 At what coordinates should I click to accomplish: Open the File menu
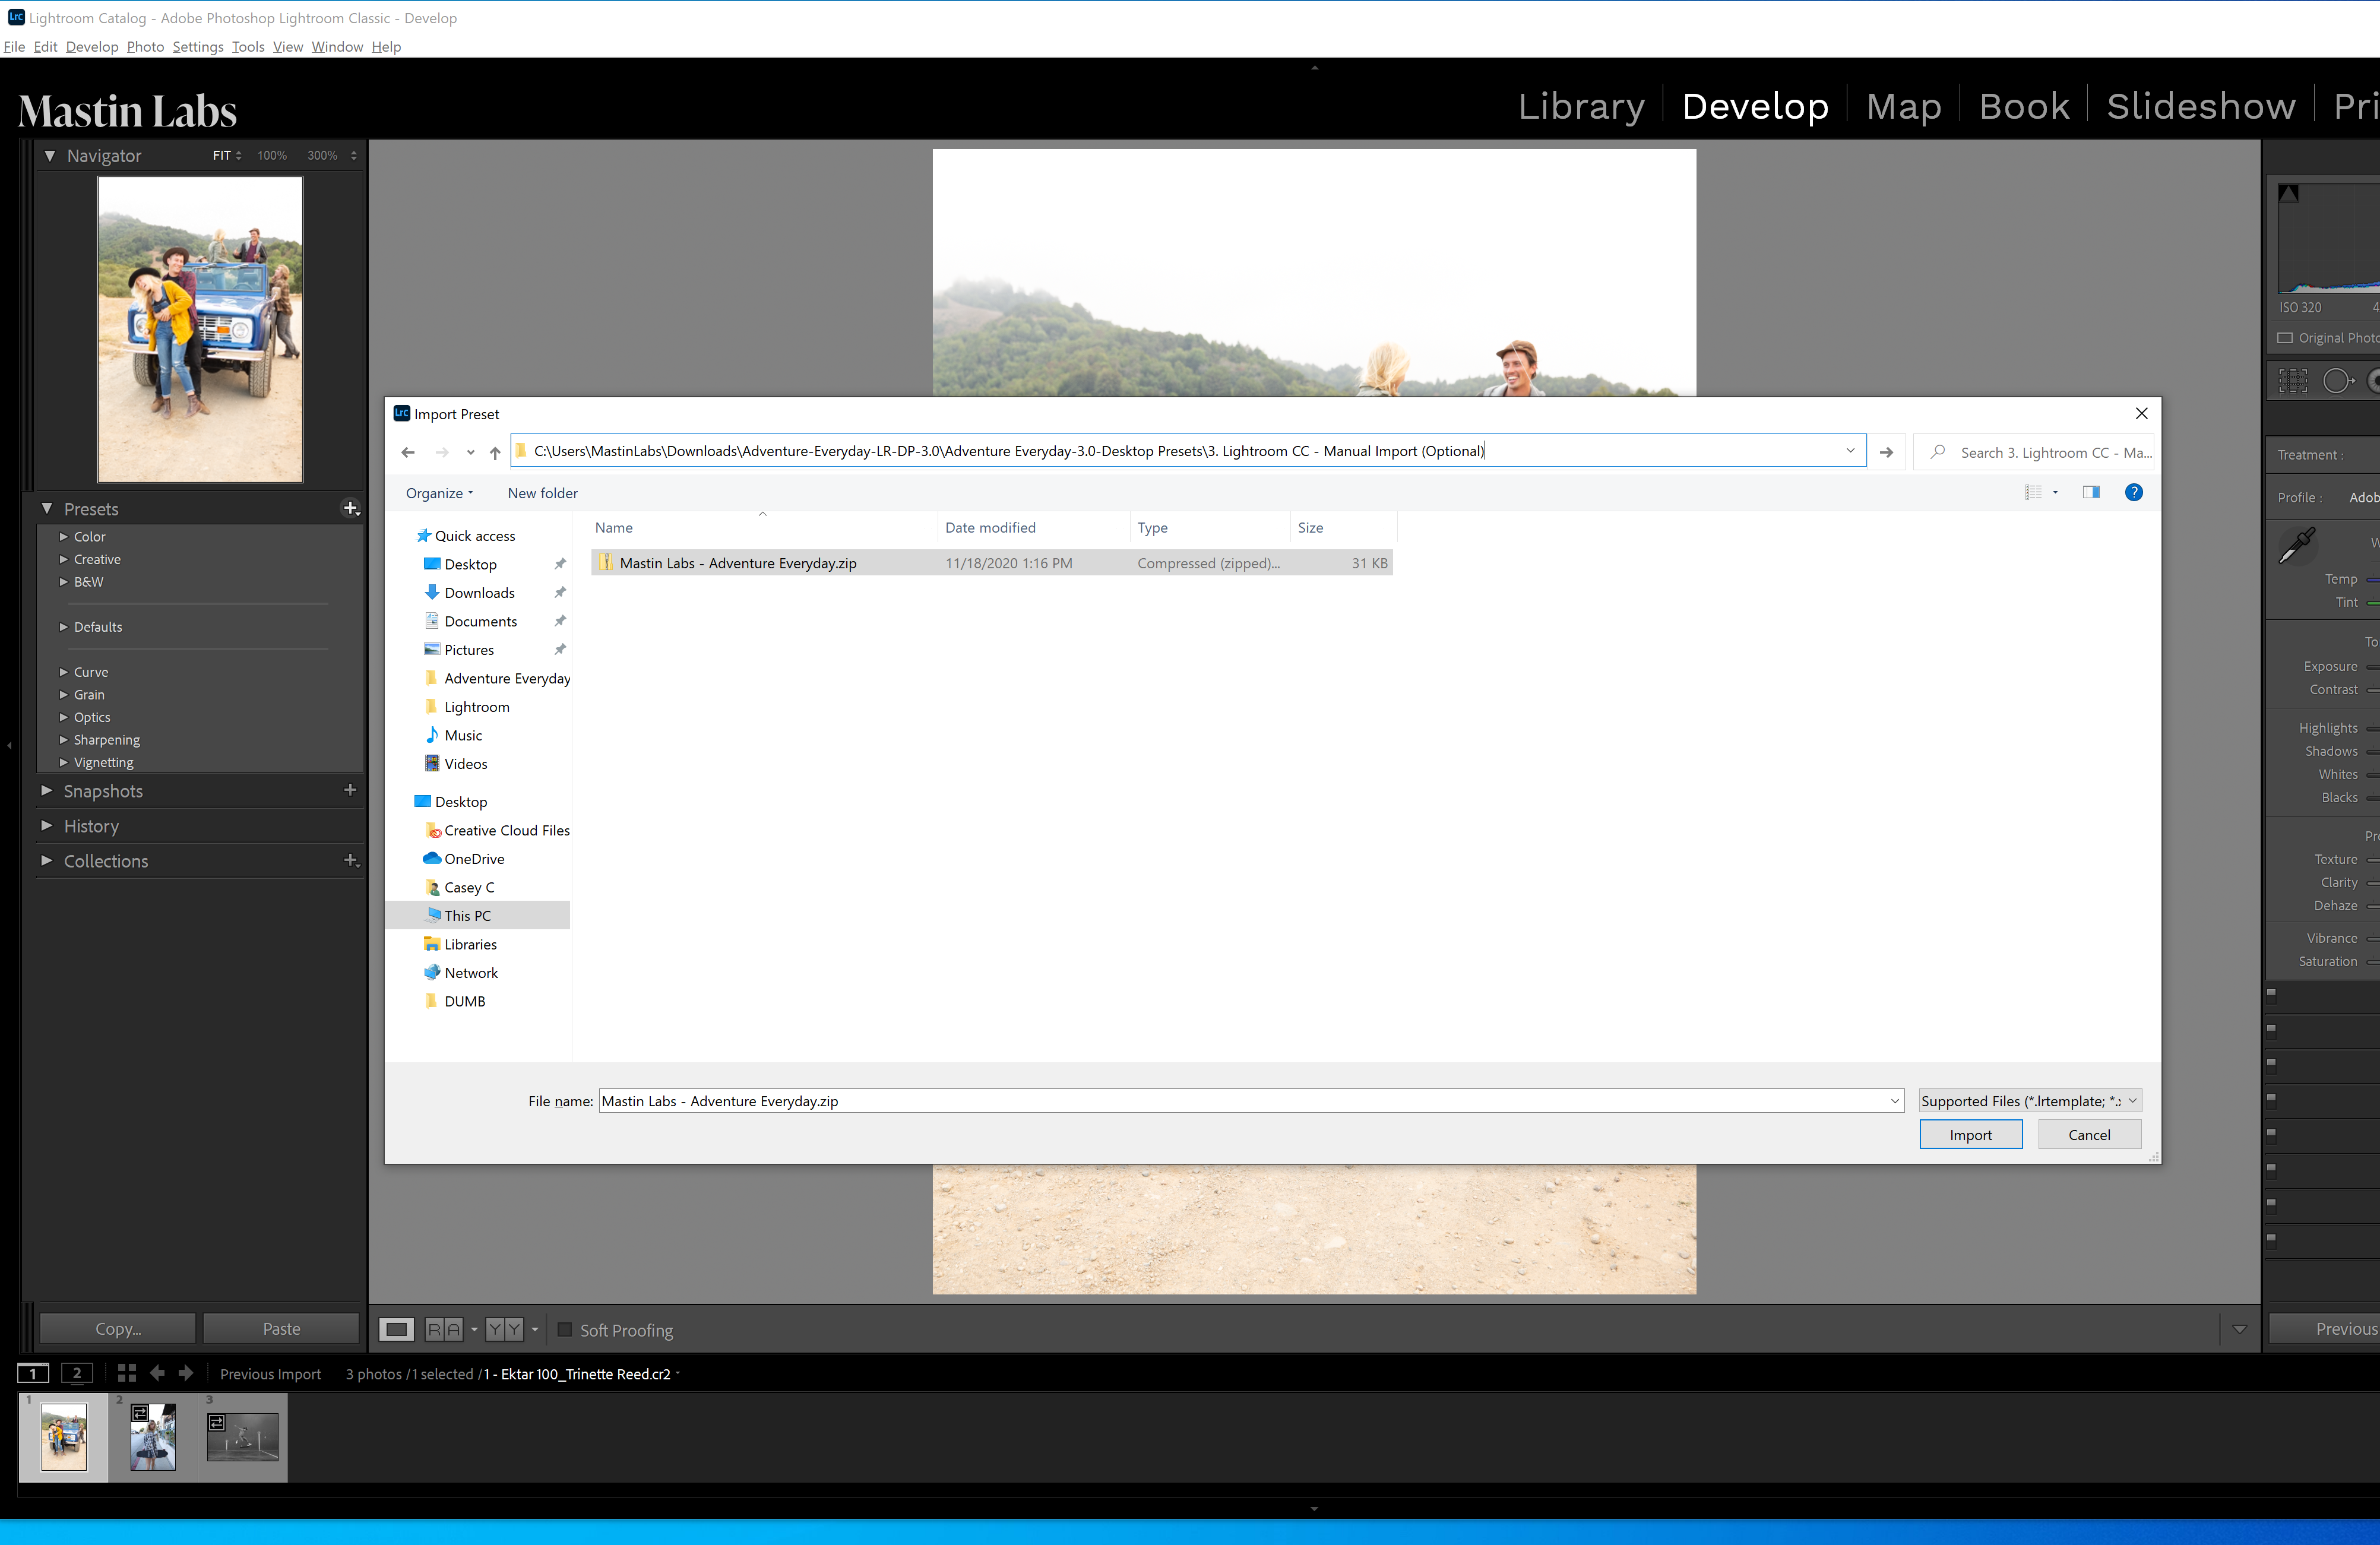coord(14,47)
